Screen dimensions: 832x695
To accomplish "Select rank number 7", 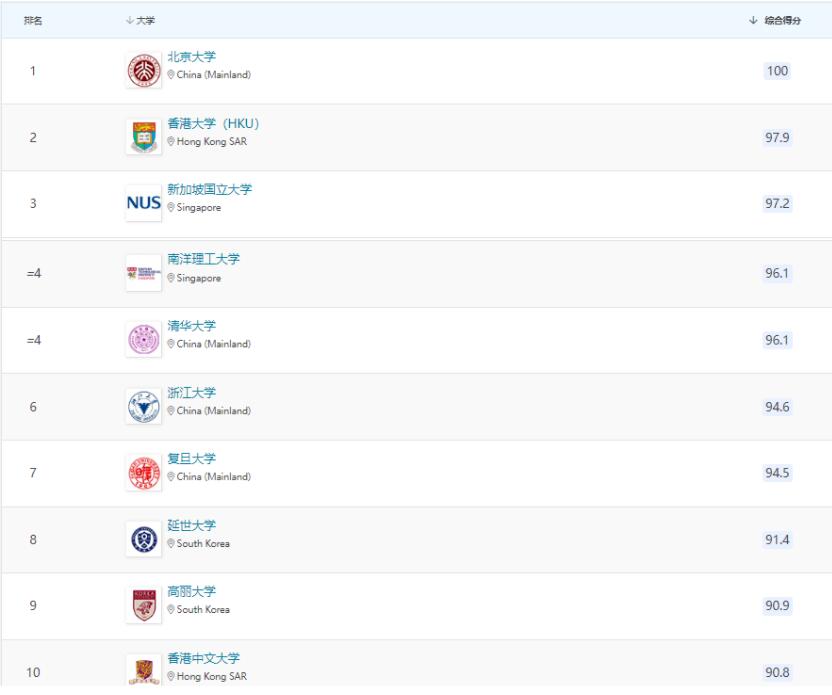I will point(33,473).
